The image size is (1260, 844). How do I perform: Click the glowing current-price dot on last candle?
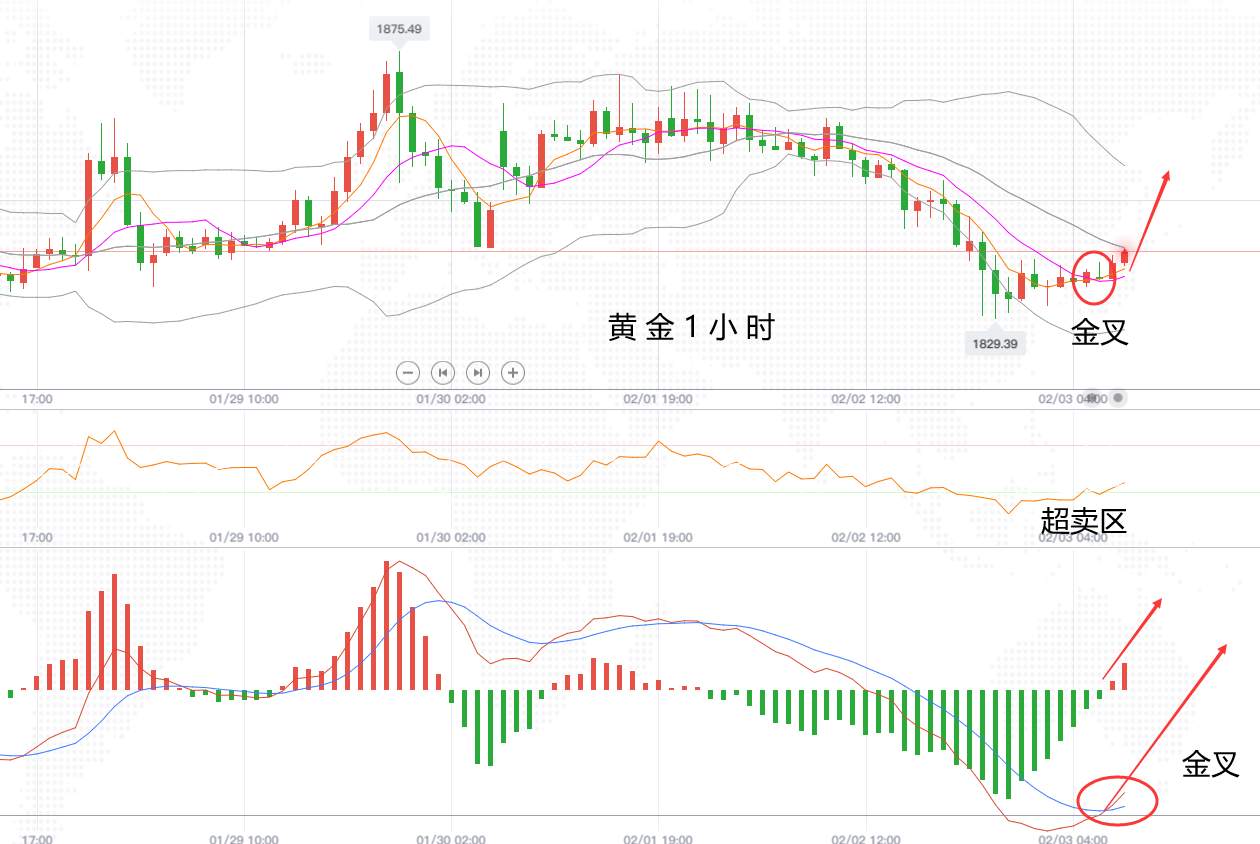[x=1125, y=250]
